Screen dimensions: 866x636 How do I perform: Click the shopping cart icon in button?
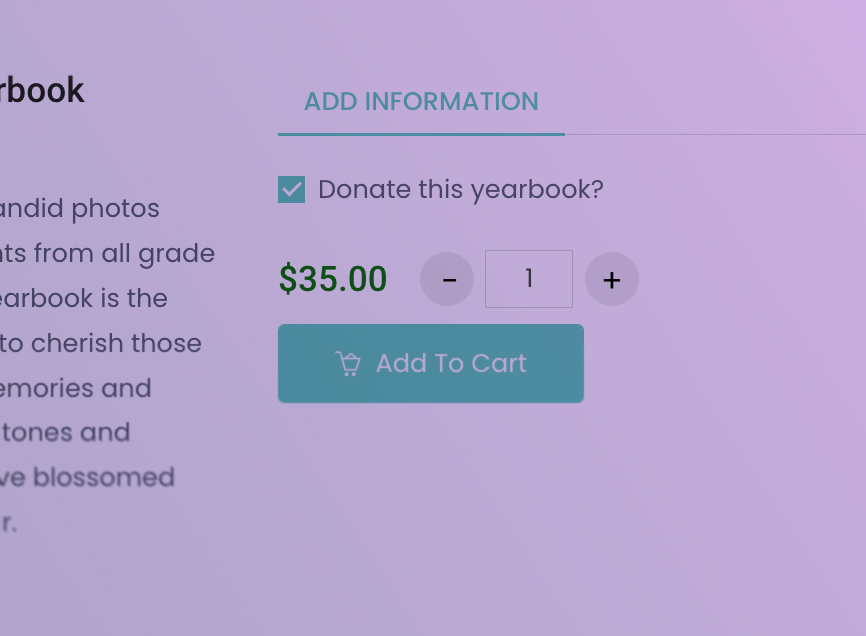point(348,364)
